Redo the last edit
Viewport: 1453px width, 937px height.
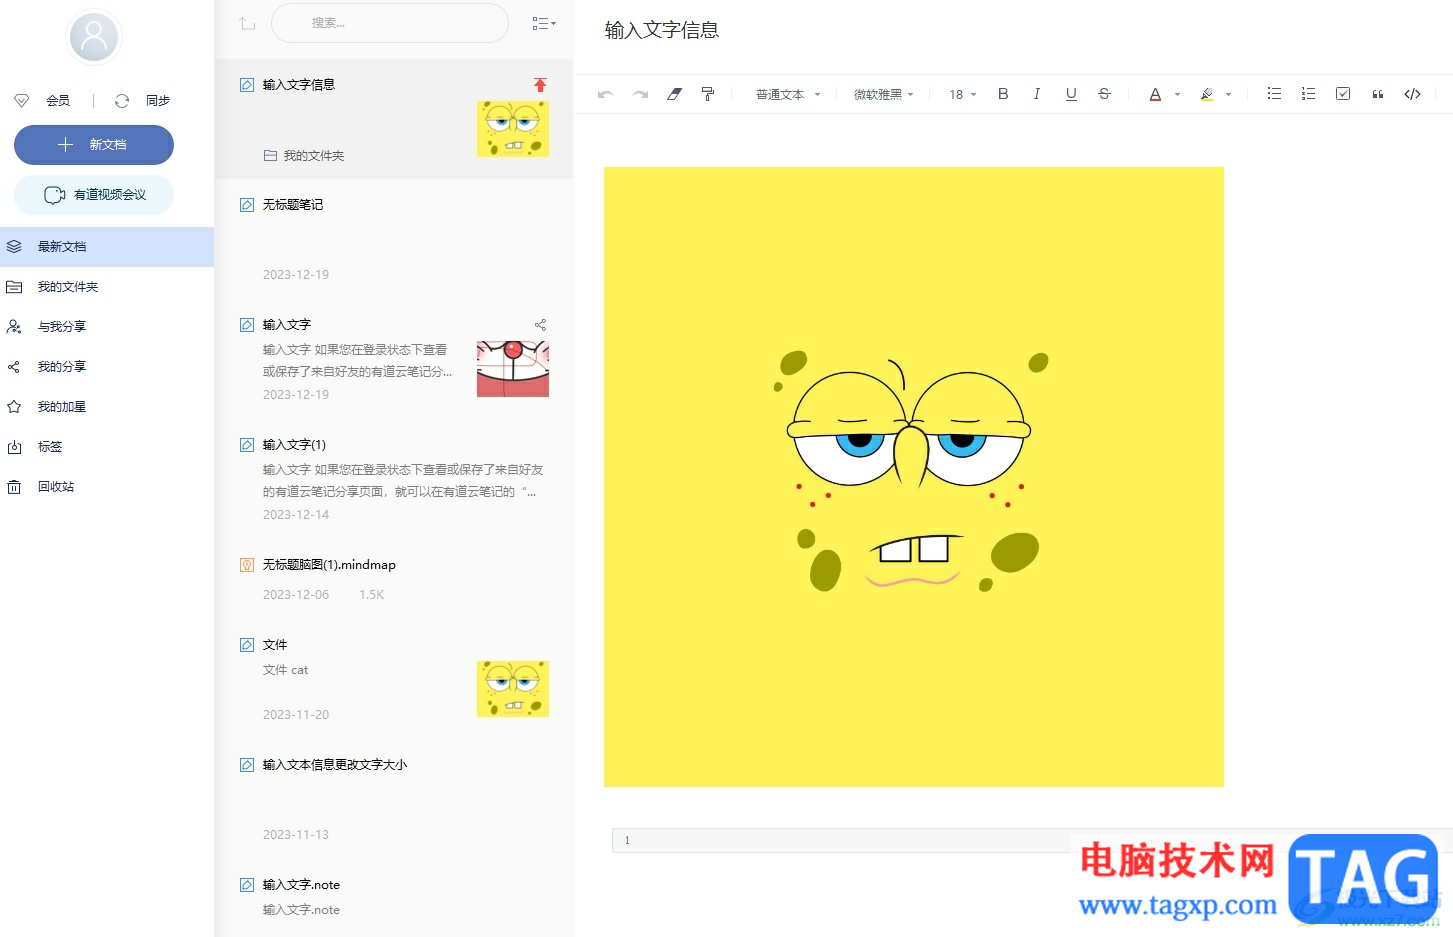pos(640,94)
